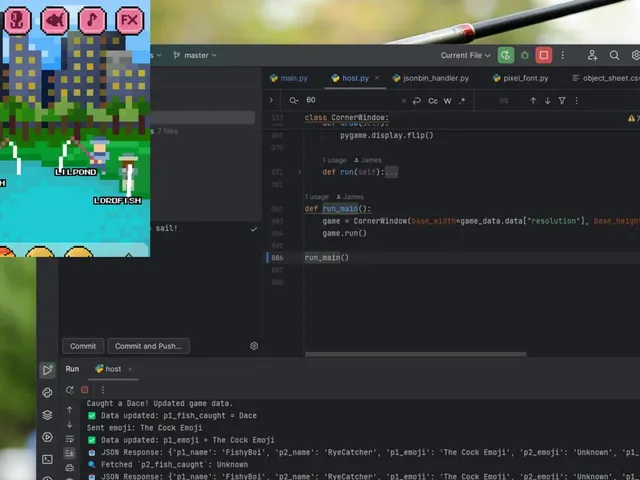This screenshot has width=640, height=480.
Task: Click the new line icon in search field
Action: (x=416, y=101)
